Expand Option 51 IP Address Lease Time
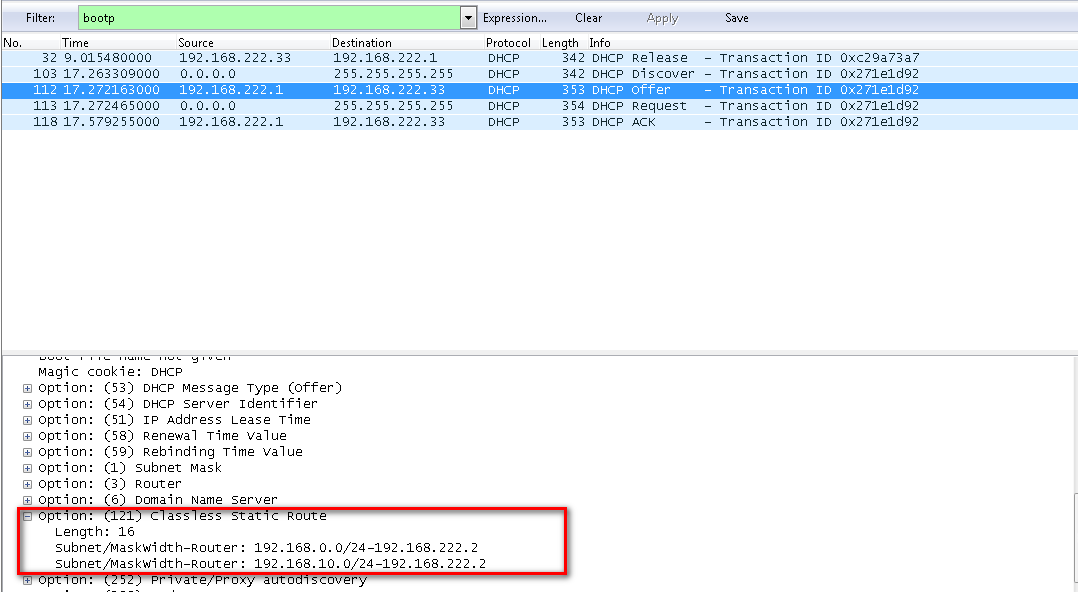Viewport: 1078px width, 592px height. [x=26, y=419]
